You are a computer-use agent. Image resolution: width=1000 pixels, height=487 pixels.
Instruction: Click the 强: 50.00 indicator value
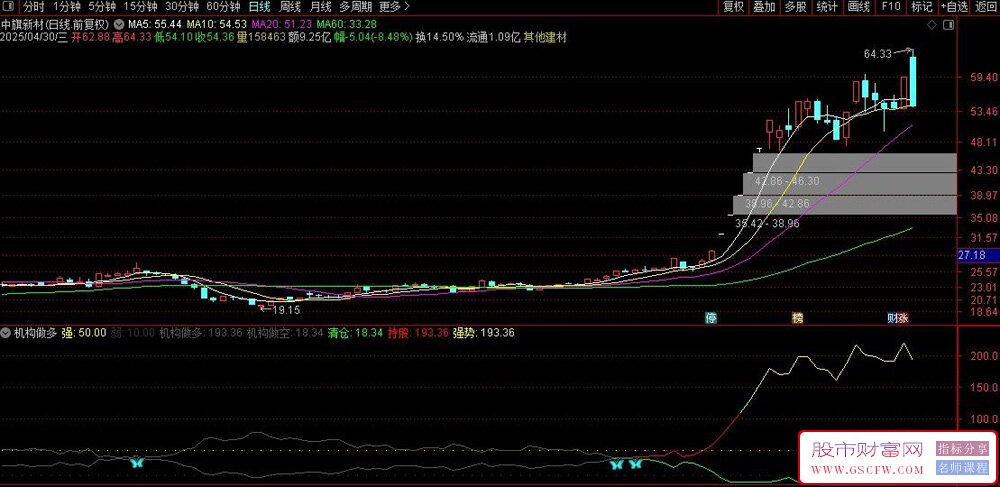pyautogui.click(x=84, y=332)
